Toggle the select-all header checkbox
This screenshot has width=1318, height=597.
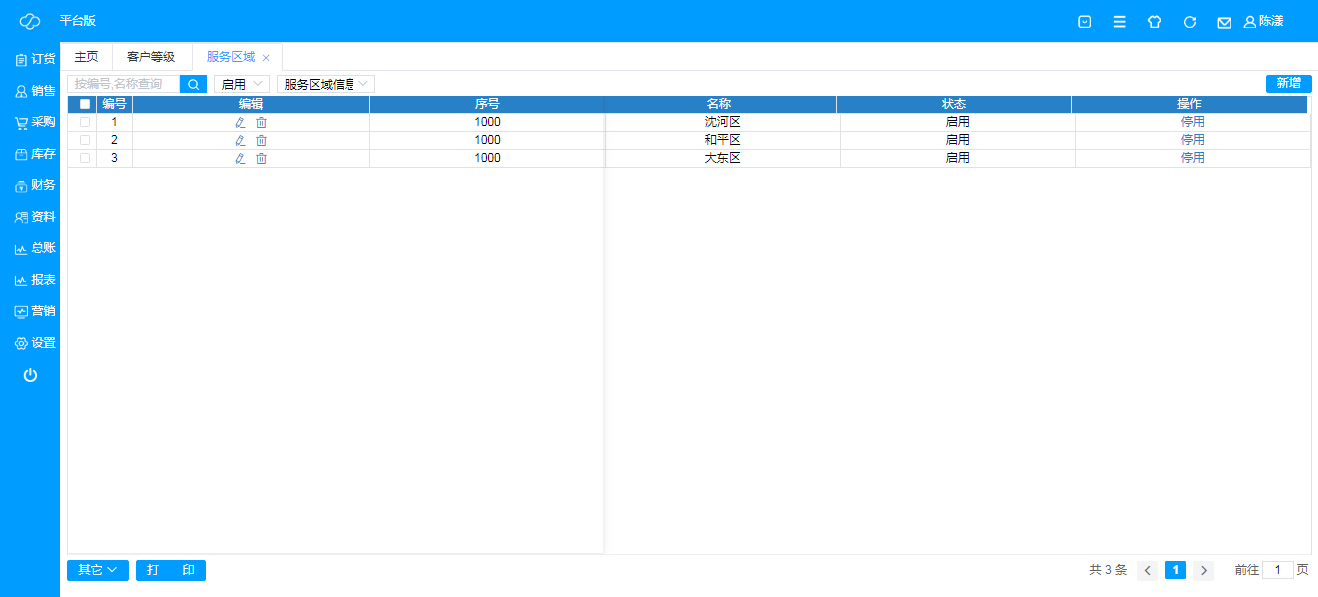tap(85, 104)
